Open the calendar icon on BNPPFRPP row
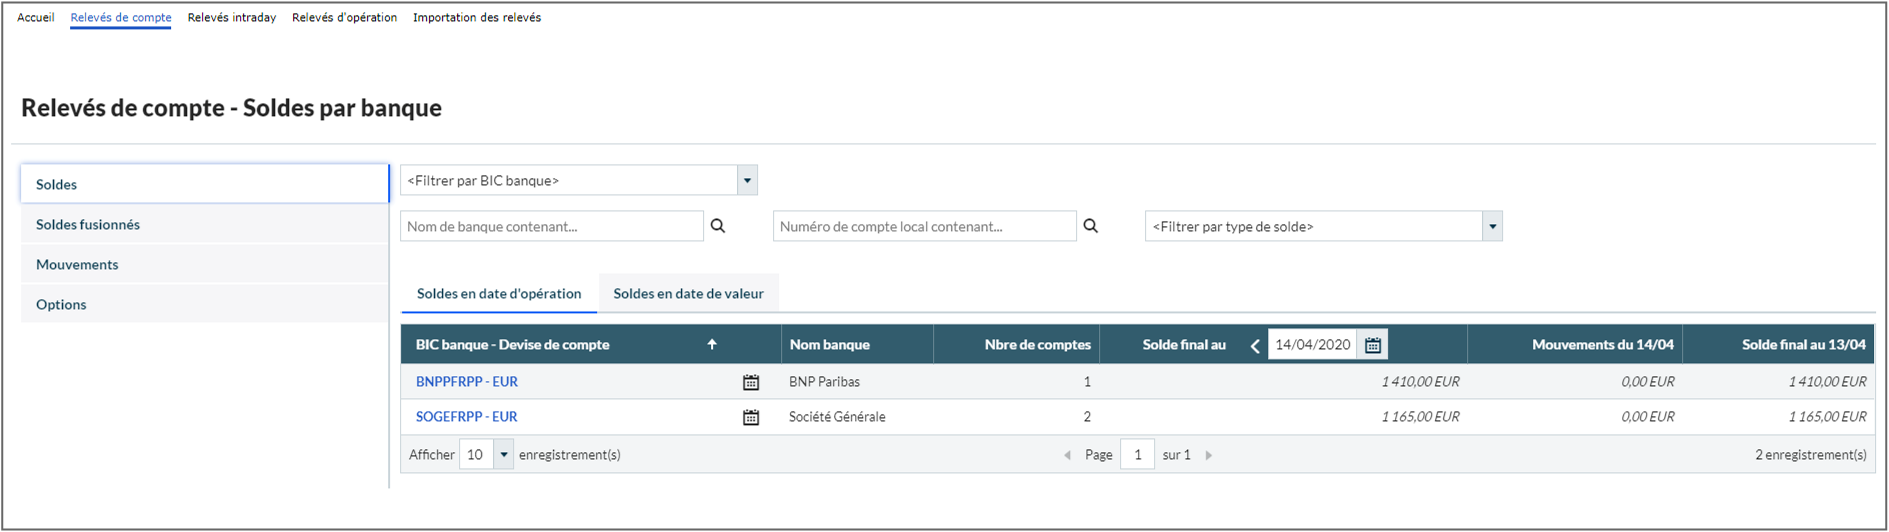1889x532 pixels. 751,382
